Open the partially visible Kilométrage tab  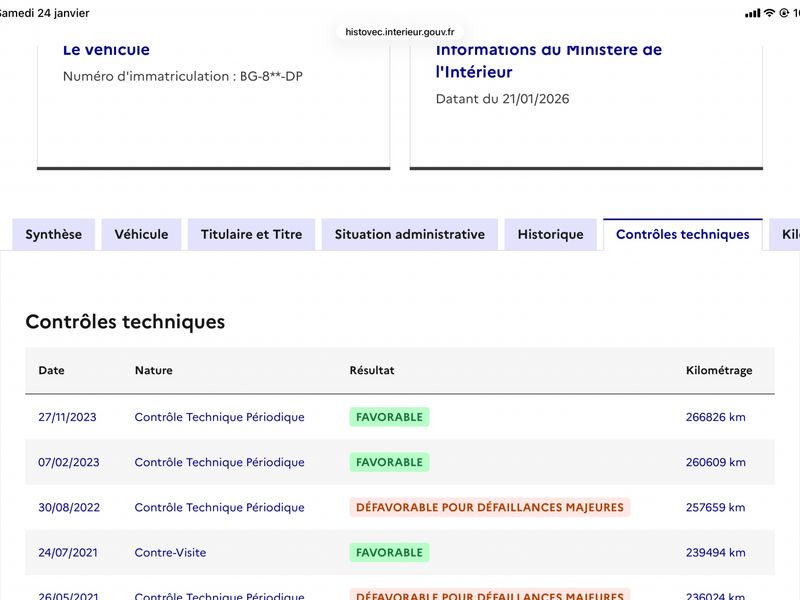point(785,235)
